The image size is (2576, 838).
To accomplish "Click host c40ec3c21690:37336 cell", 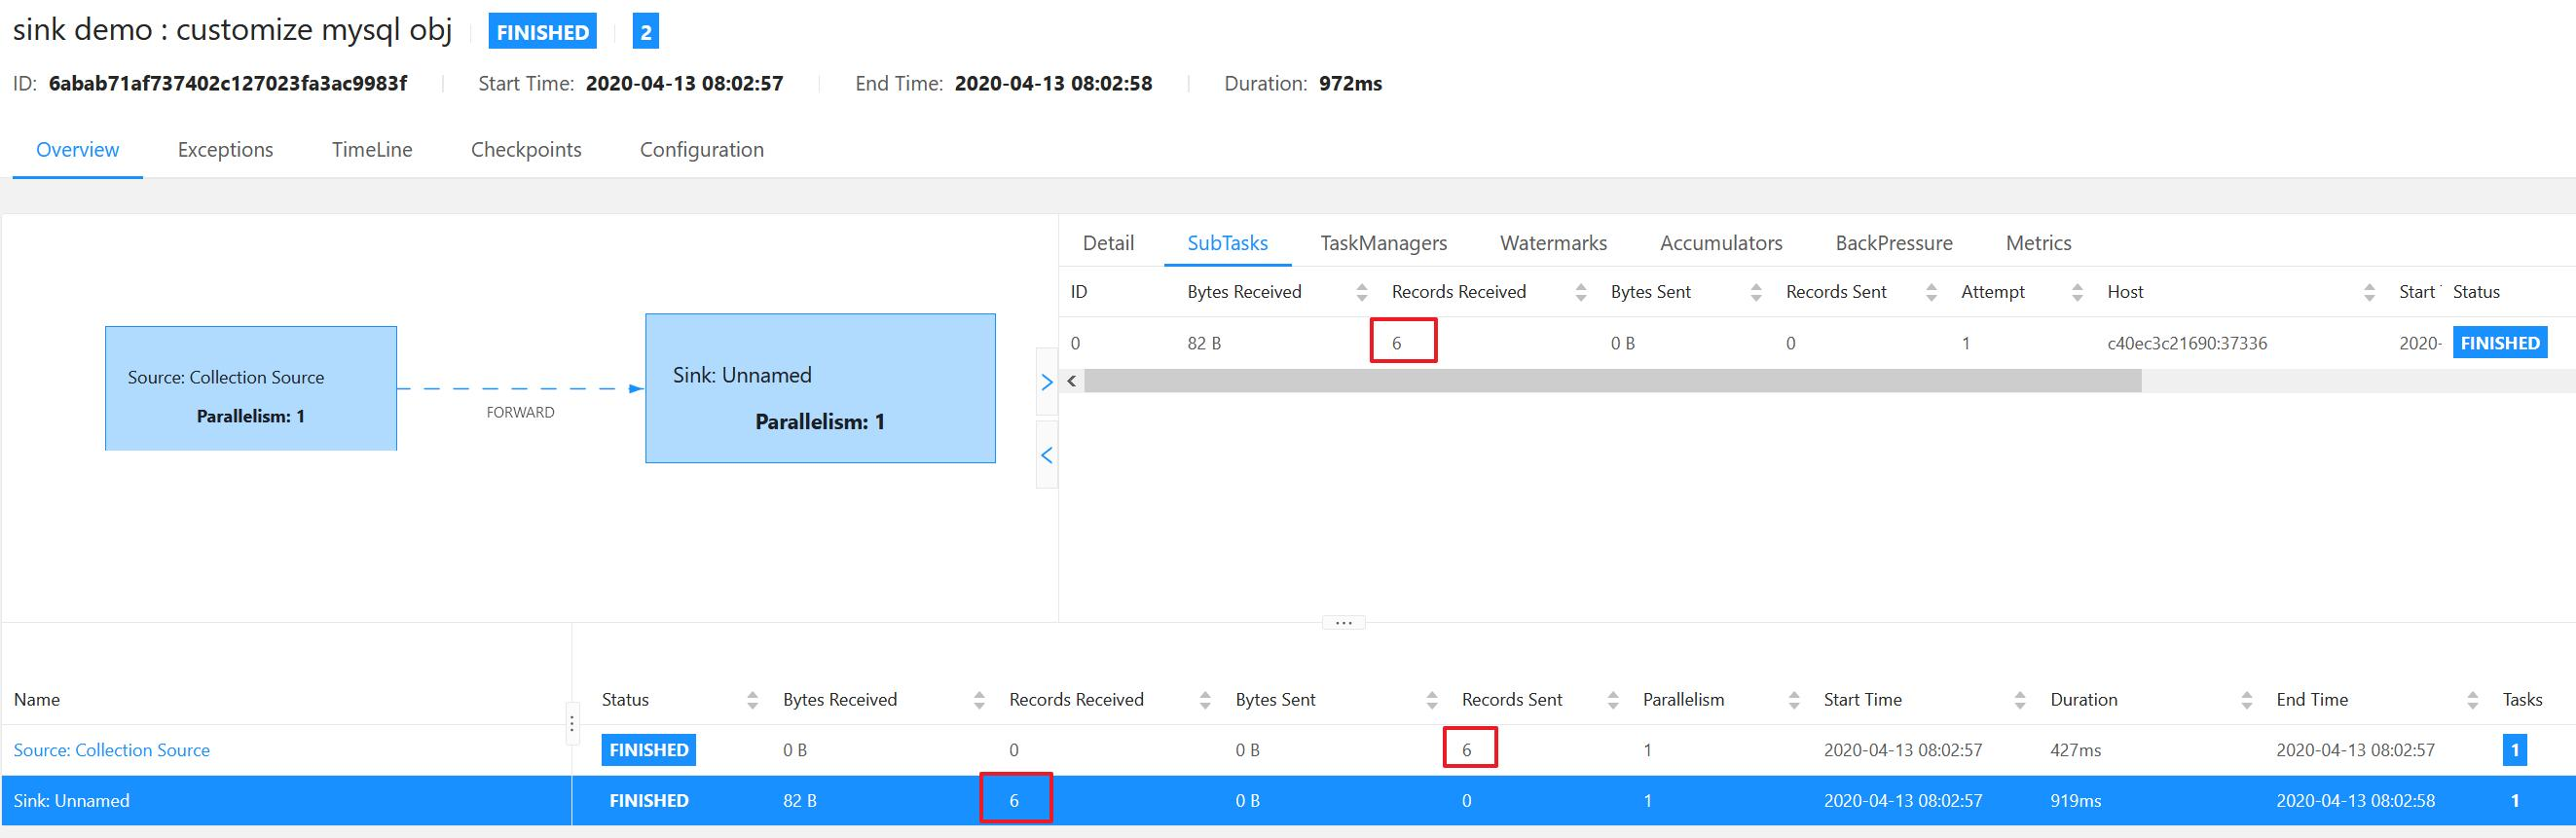I will click(x=2187, y=344).
